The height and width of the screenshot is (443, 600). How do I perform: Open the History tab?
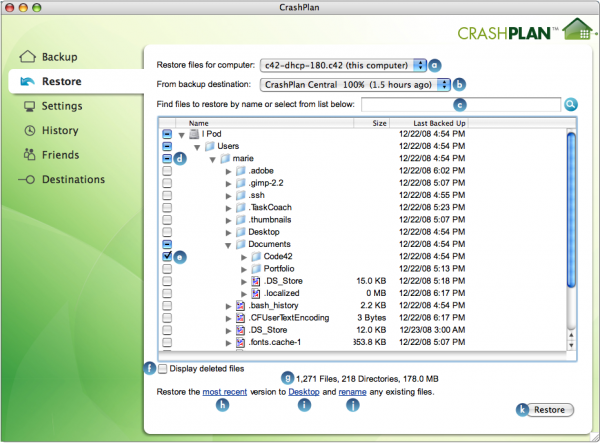(x=60, y=130)
